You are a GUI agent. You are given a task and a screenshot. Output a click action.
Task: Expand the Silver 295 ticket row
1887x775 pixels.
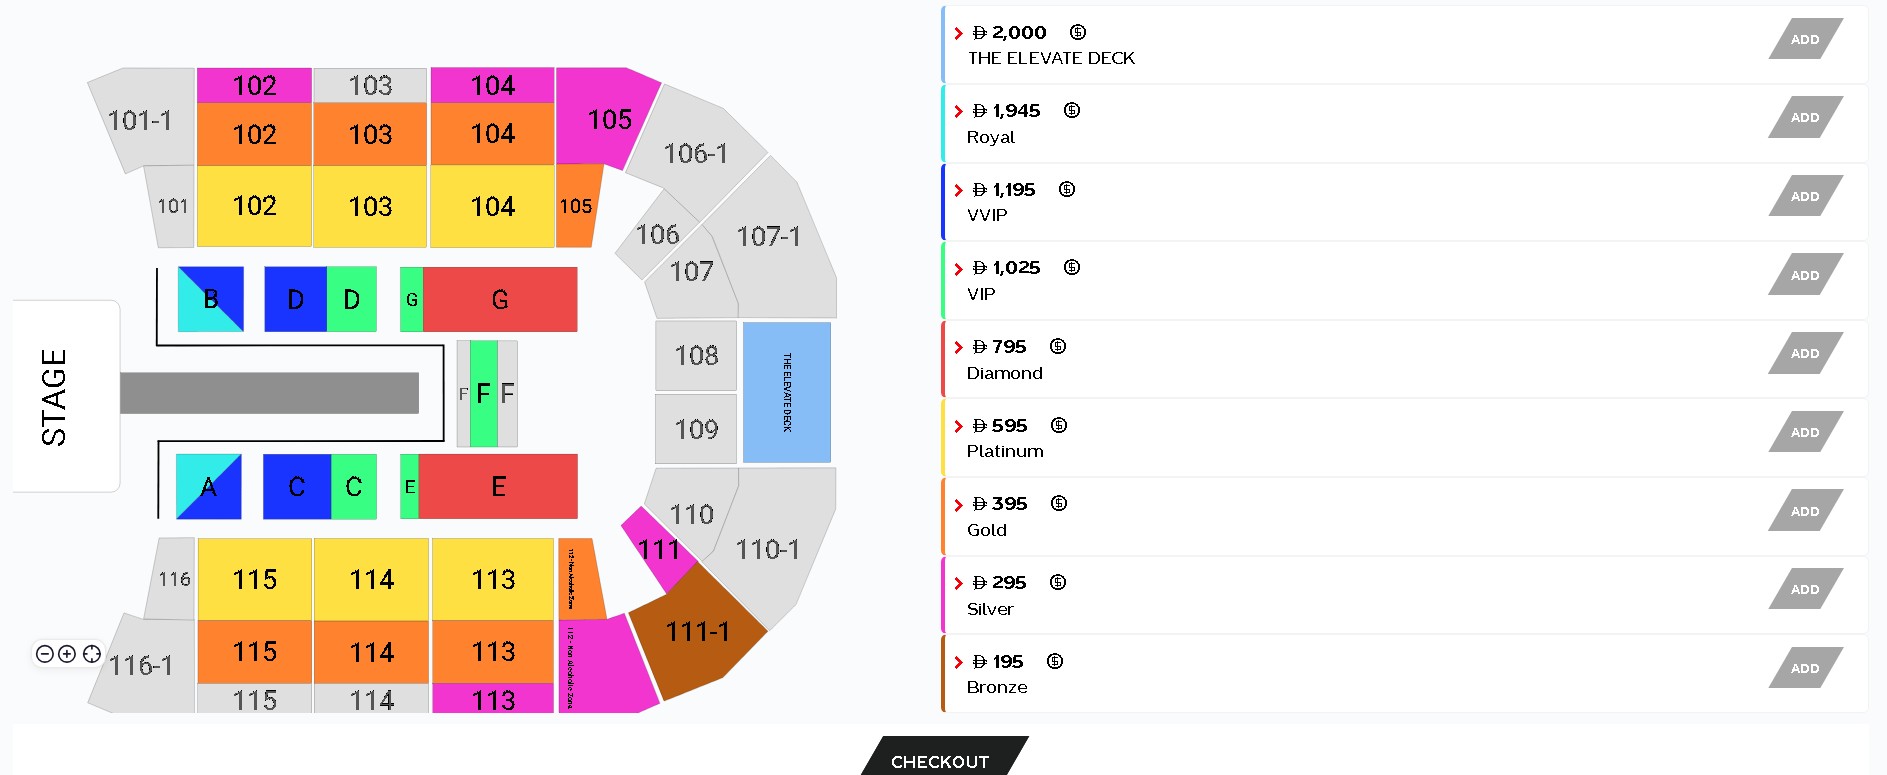pyautogui.click(x=959, y=584)
